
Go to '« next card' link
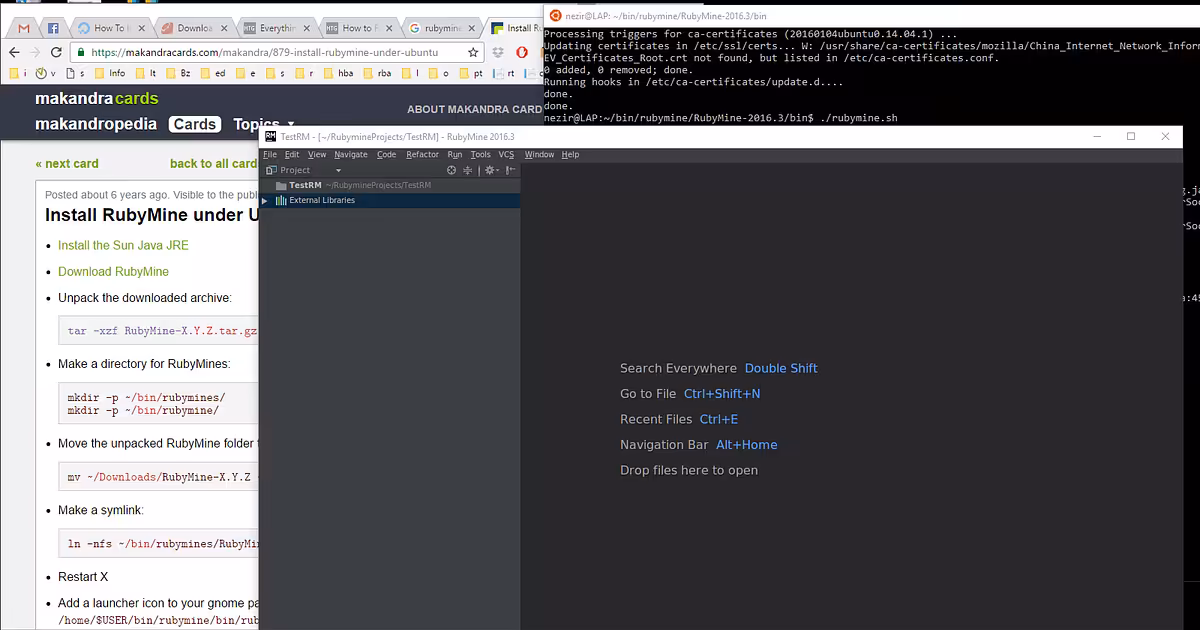[67, 163]
